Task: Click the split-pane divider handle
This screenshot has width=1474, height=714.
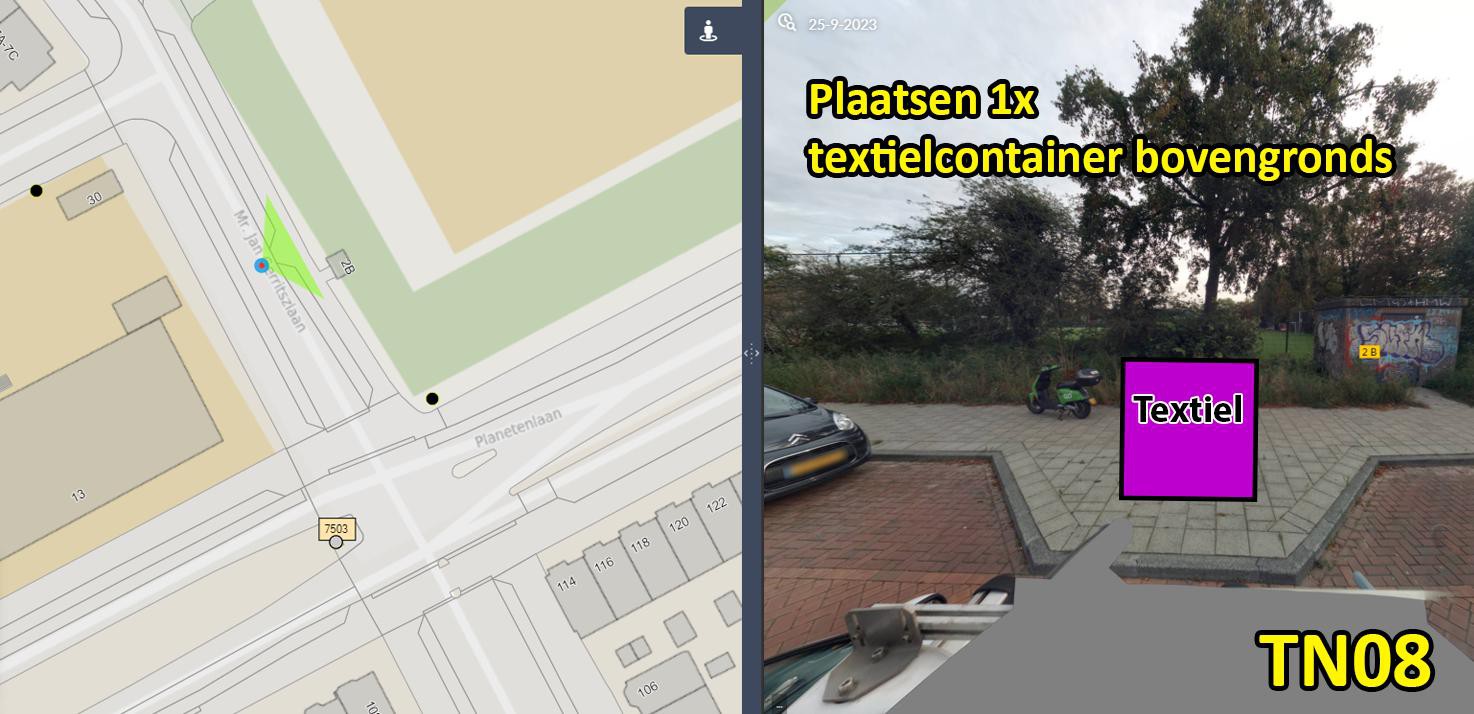Action: [751, 353]
